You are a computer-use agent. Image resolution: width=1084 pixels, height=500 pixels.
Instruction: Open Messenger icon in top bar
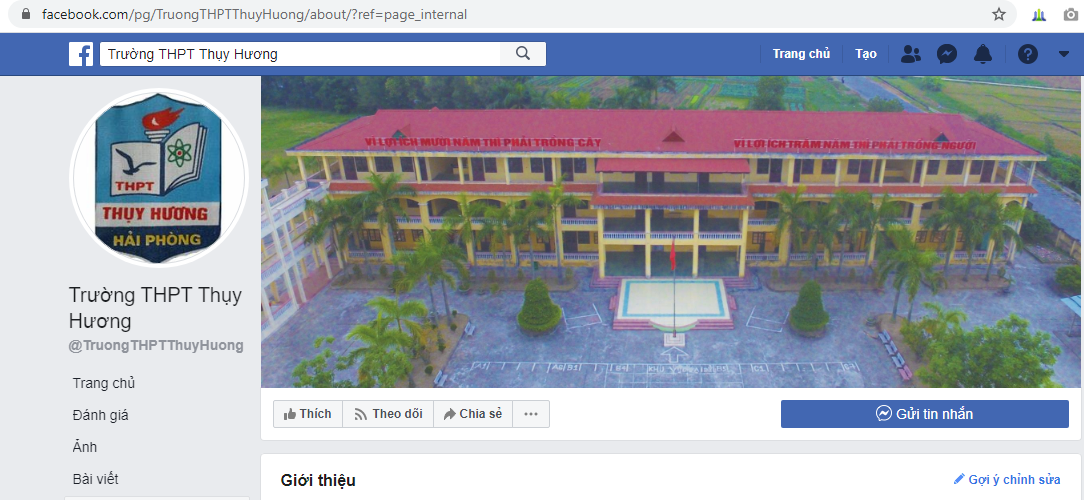[x=947, y=54]
